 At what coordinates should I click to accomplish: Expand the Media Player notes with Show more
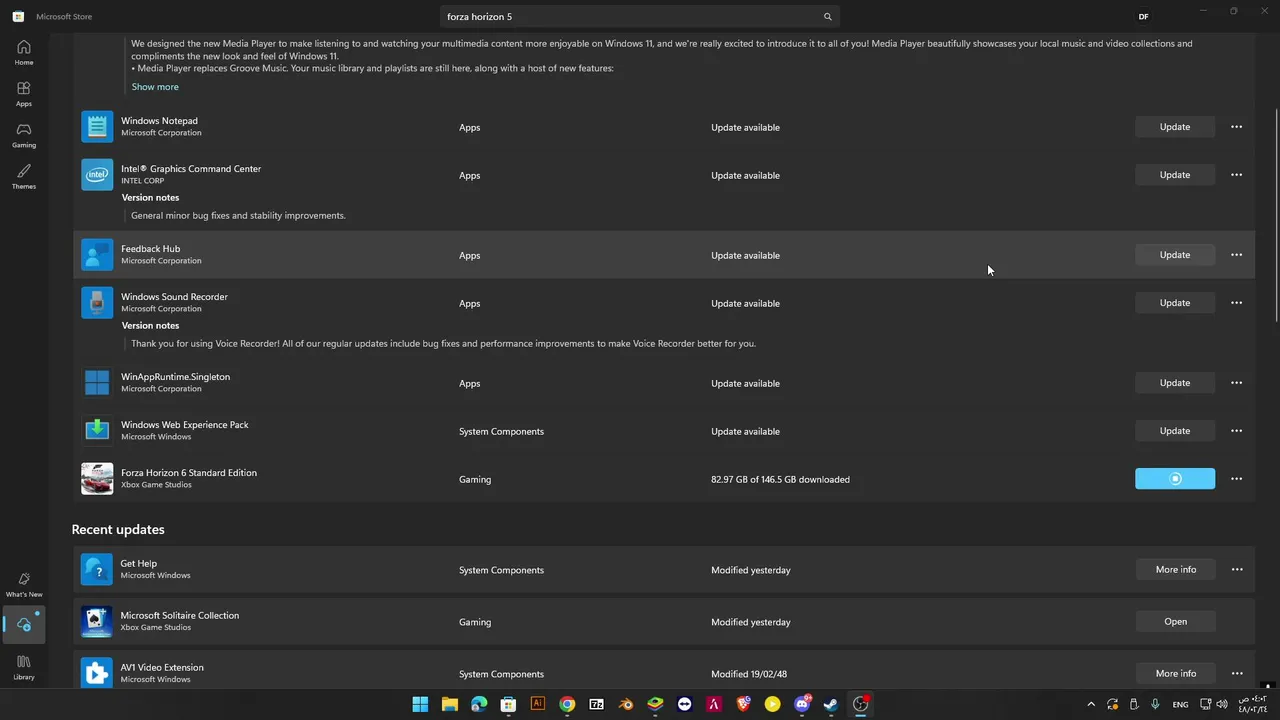click(155, 87)
